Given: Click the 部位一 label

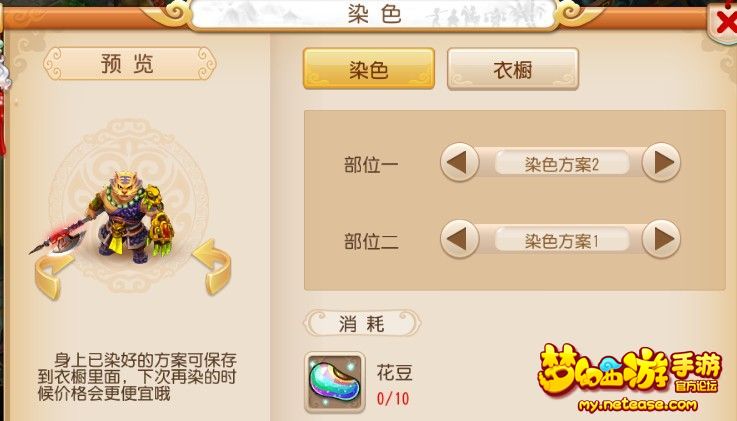Looking at the screenshot, I should [x=371, y=165].
